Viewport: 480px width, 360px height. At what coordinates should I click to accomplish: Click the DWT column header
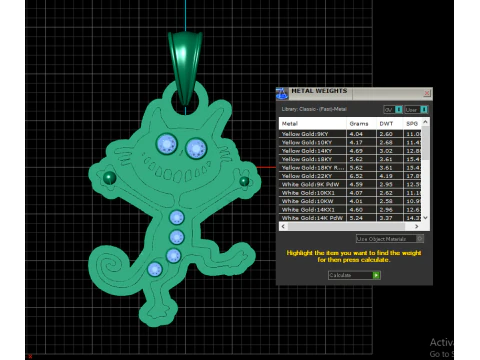click(389, 124)
